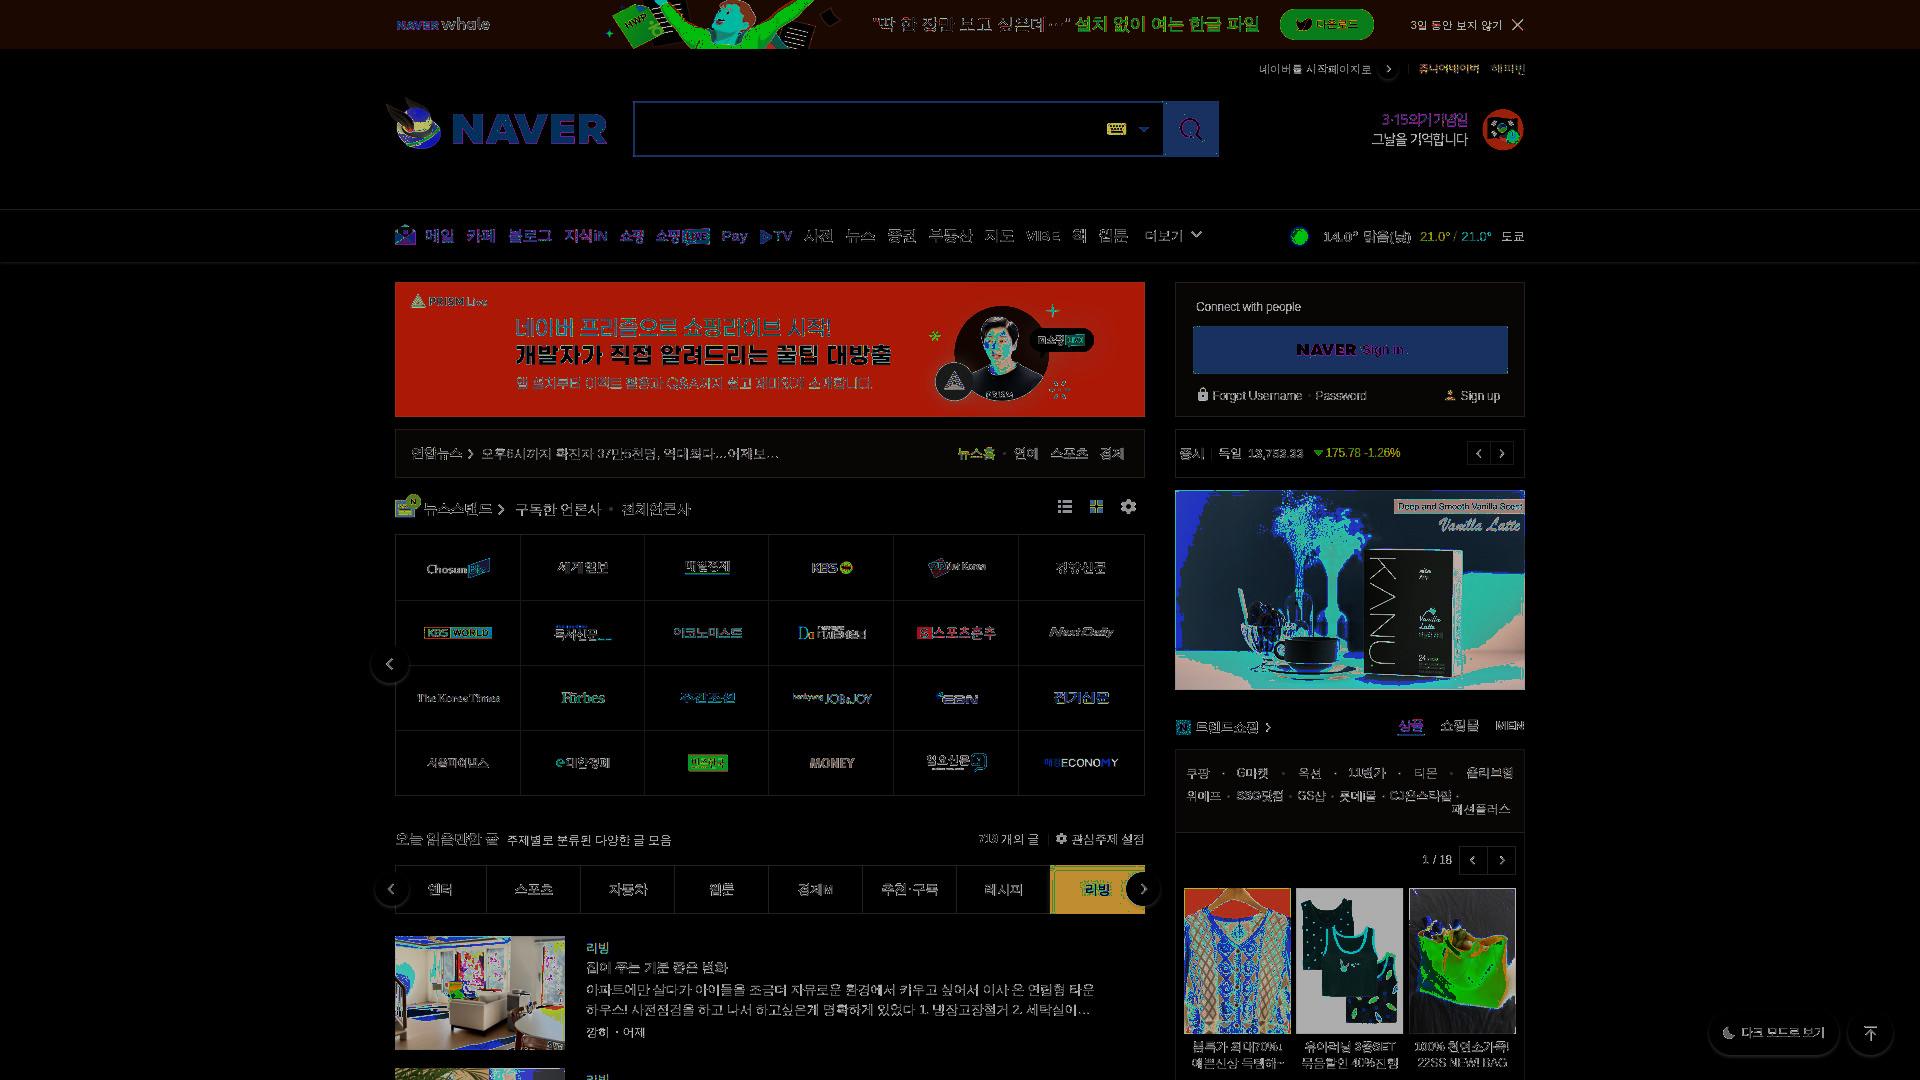Expand the 트렌드쇼핑 section chevron

pyautogui.click(x=1268, y=728)
